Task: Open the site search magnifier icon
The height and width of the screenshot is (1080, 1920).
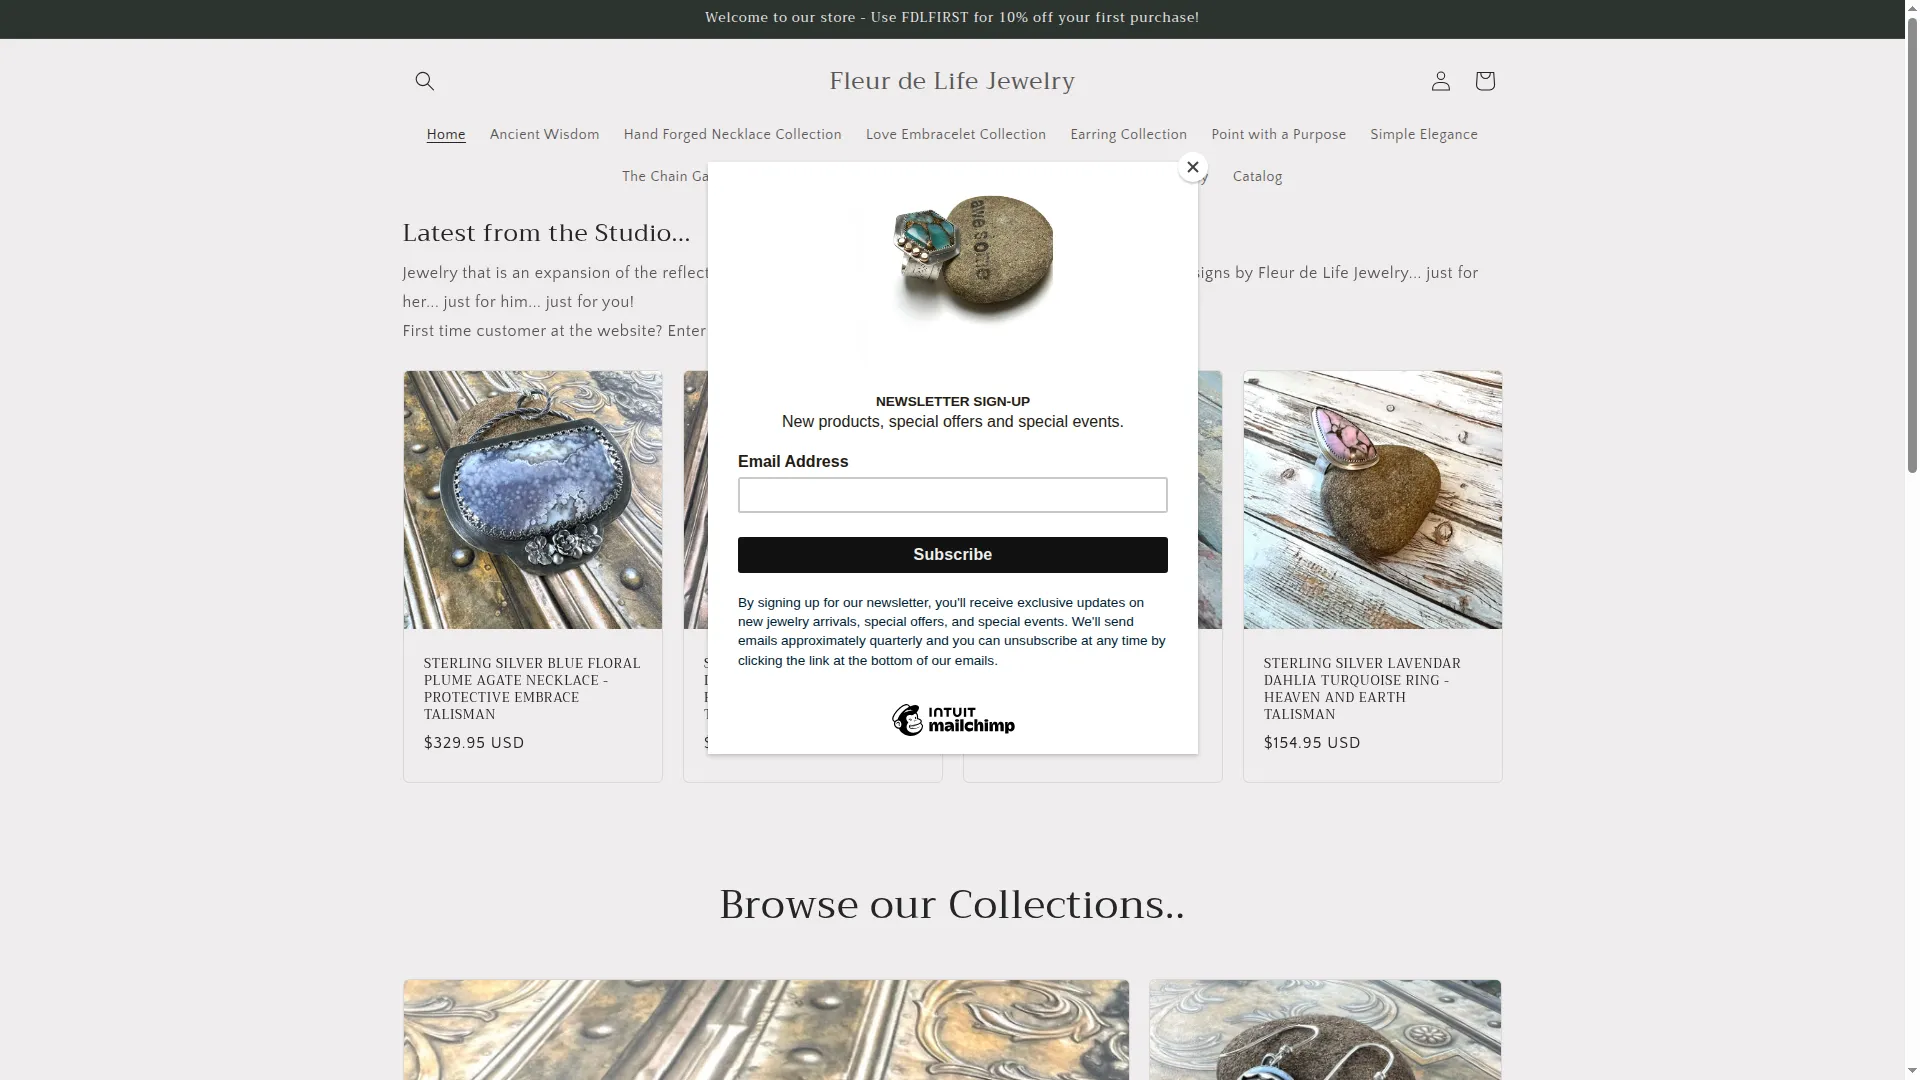Action: [x=424, y=81]
